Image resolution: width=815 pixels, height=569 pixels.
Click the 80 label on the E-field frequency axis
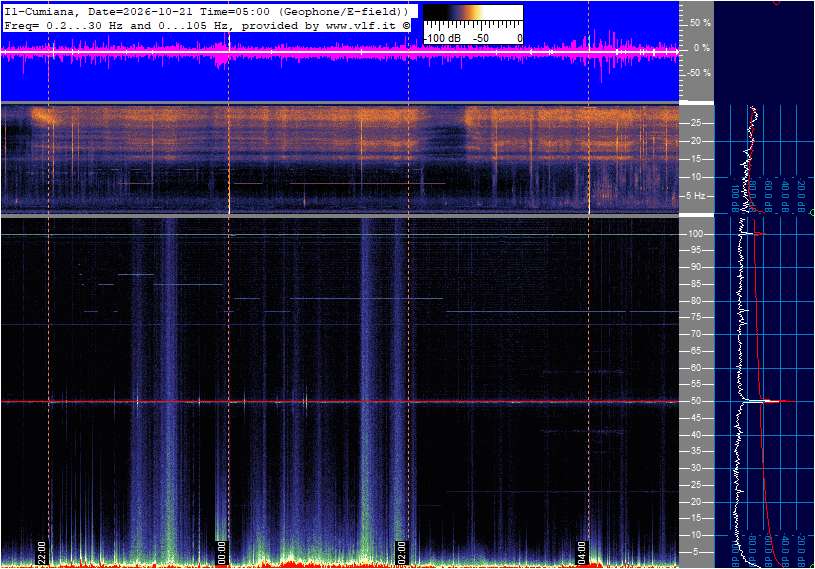(x=696, y=301)
